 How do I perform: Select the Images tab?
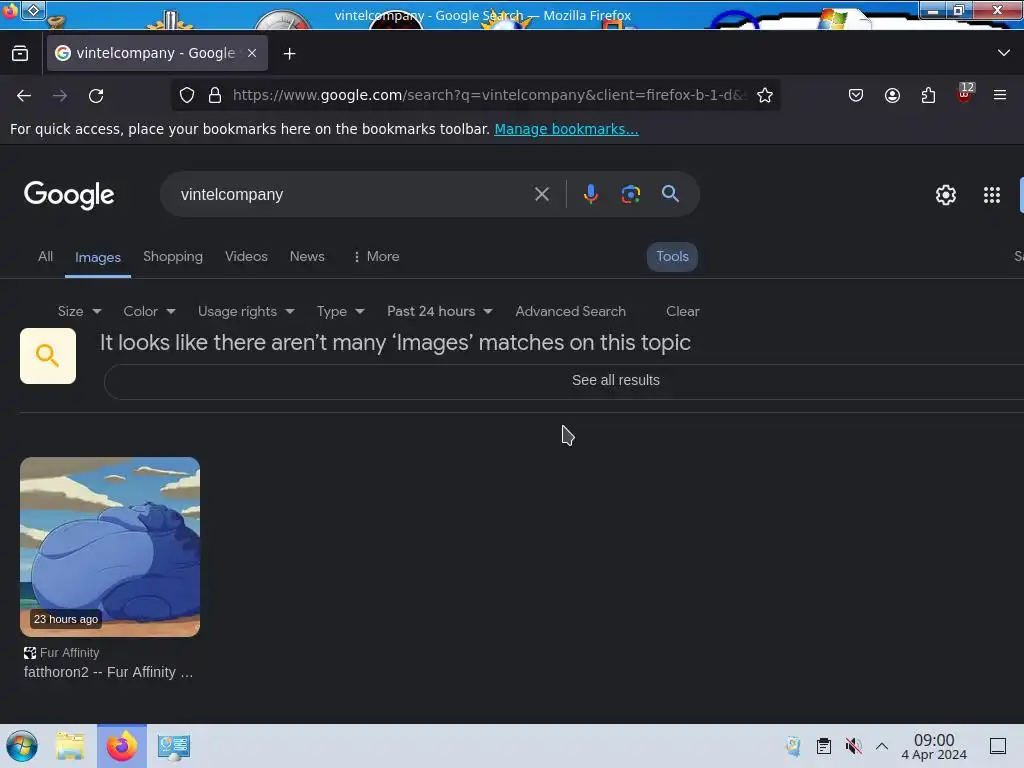click(x=98, y=257)
